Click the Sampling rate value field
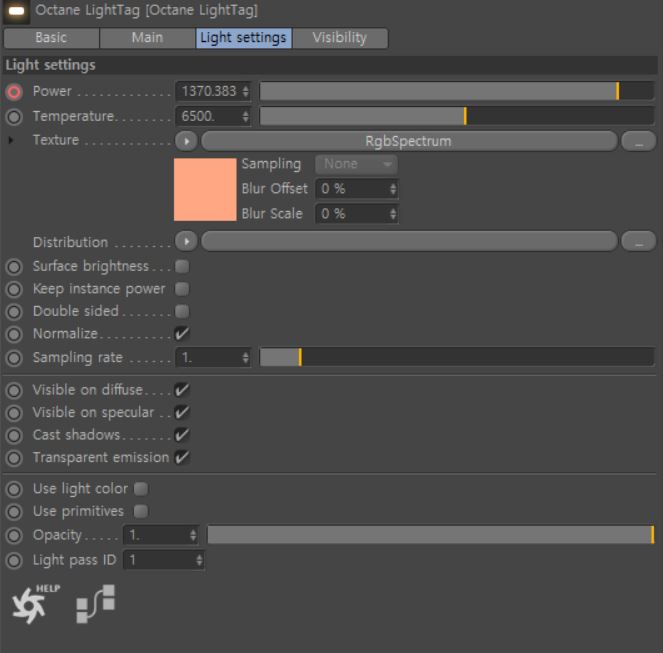This screenshot has width=663, height=653. click(x=213, y=358)
